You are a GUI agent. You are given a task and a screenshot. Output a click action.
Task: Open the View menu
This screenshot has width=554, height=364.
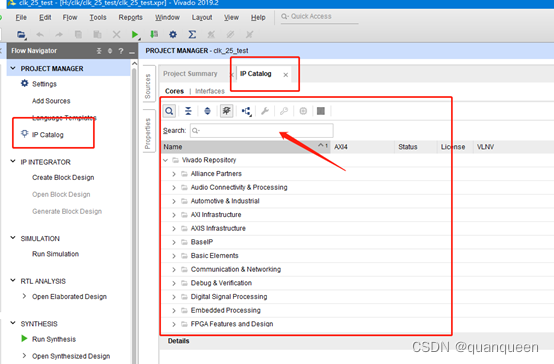[231, 17]
